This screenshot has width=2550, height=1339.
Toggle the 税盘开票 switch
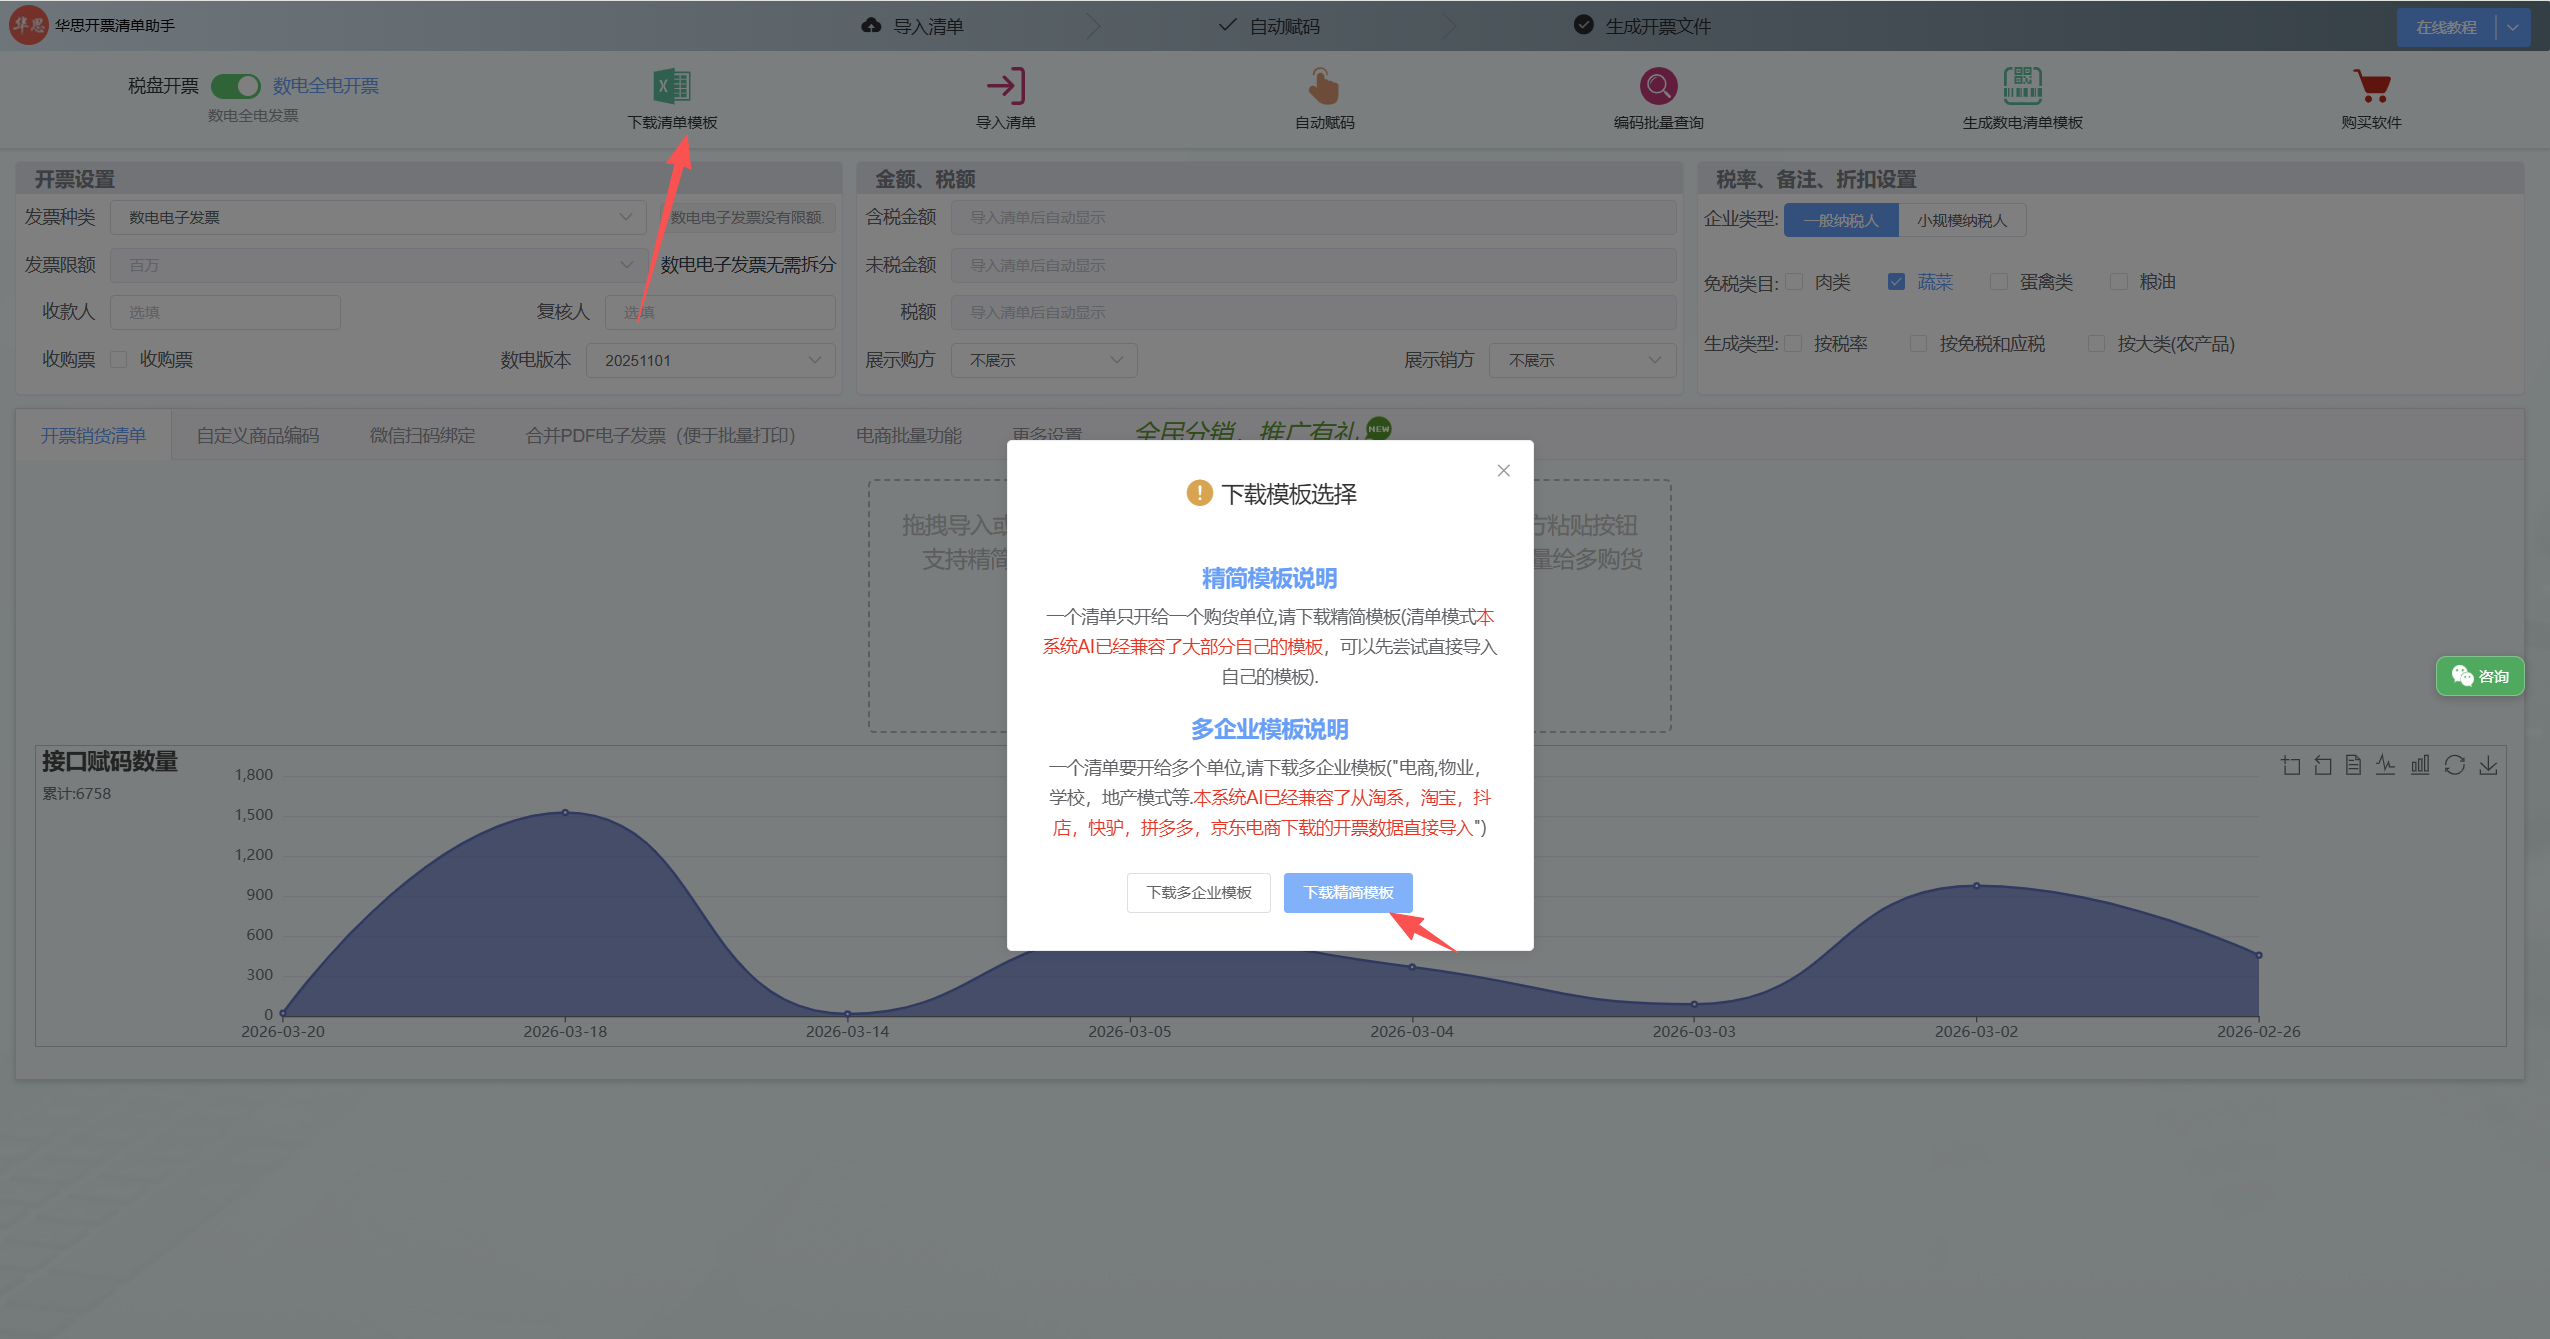tap(236, 87)
